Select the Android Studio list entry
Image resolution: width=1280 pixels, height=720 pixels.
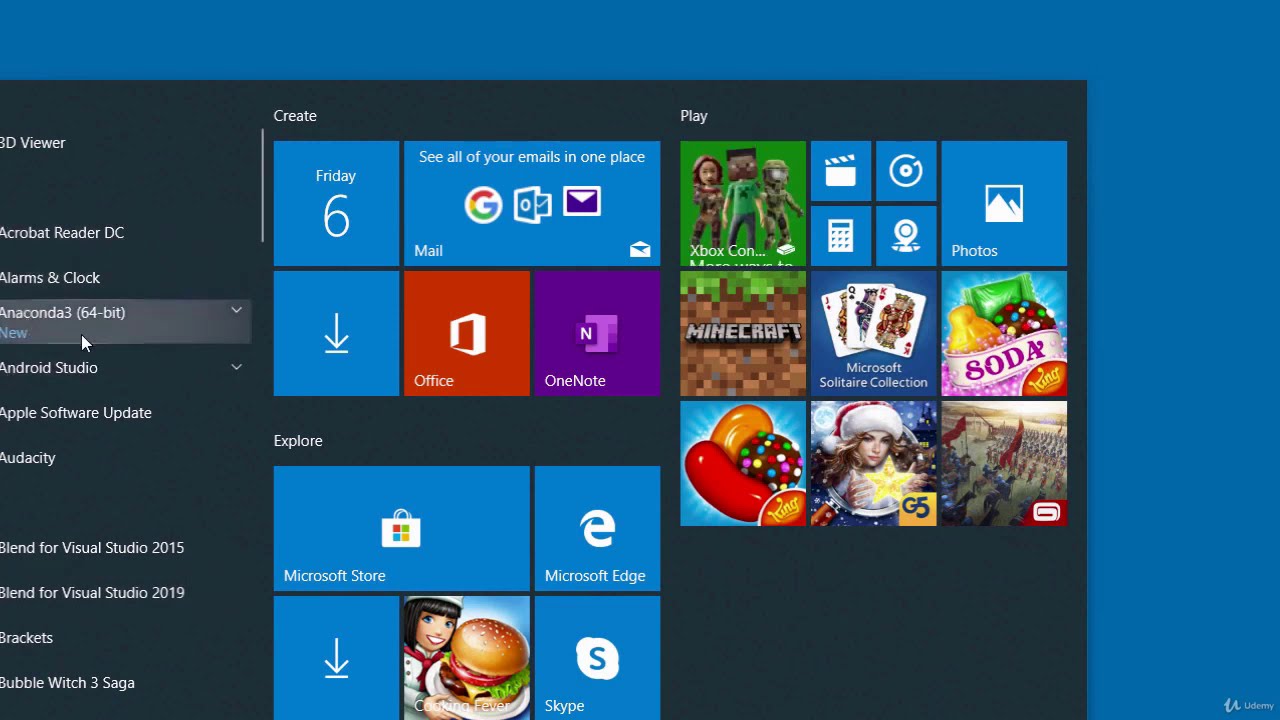click(x=125, y=368)
